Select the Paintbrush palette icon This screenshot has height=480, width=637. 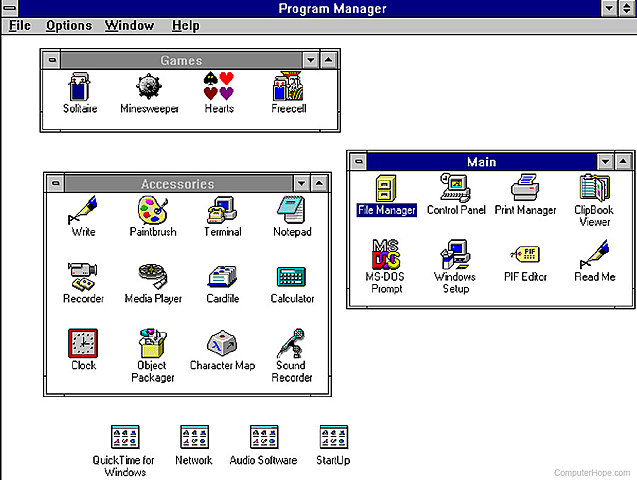pos(153,210)
